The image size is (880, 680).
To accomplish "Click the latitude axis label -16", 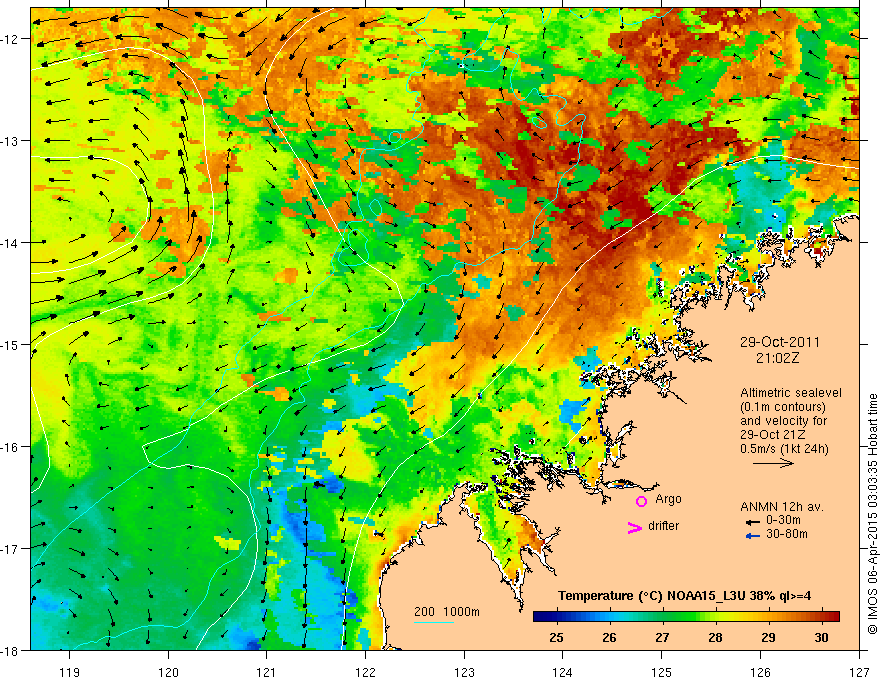I will (x=10, y=447).
